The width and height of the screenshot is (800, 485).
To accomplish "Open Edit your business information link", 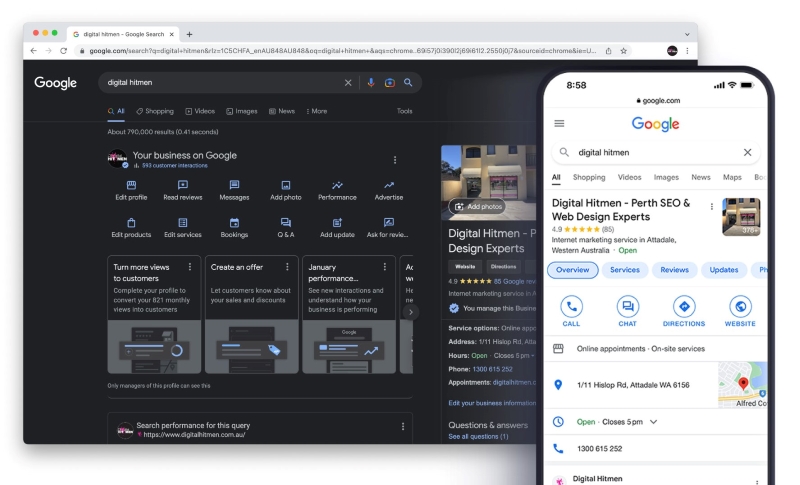I will click(x=492, y=403).
